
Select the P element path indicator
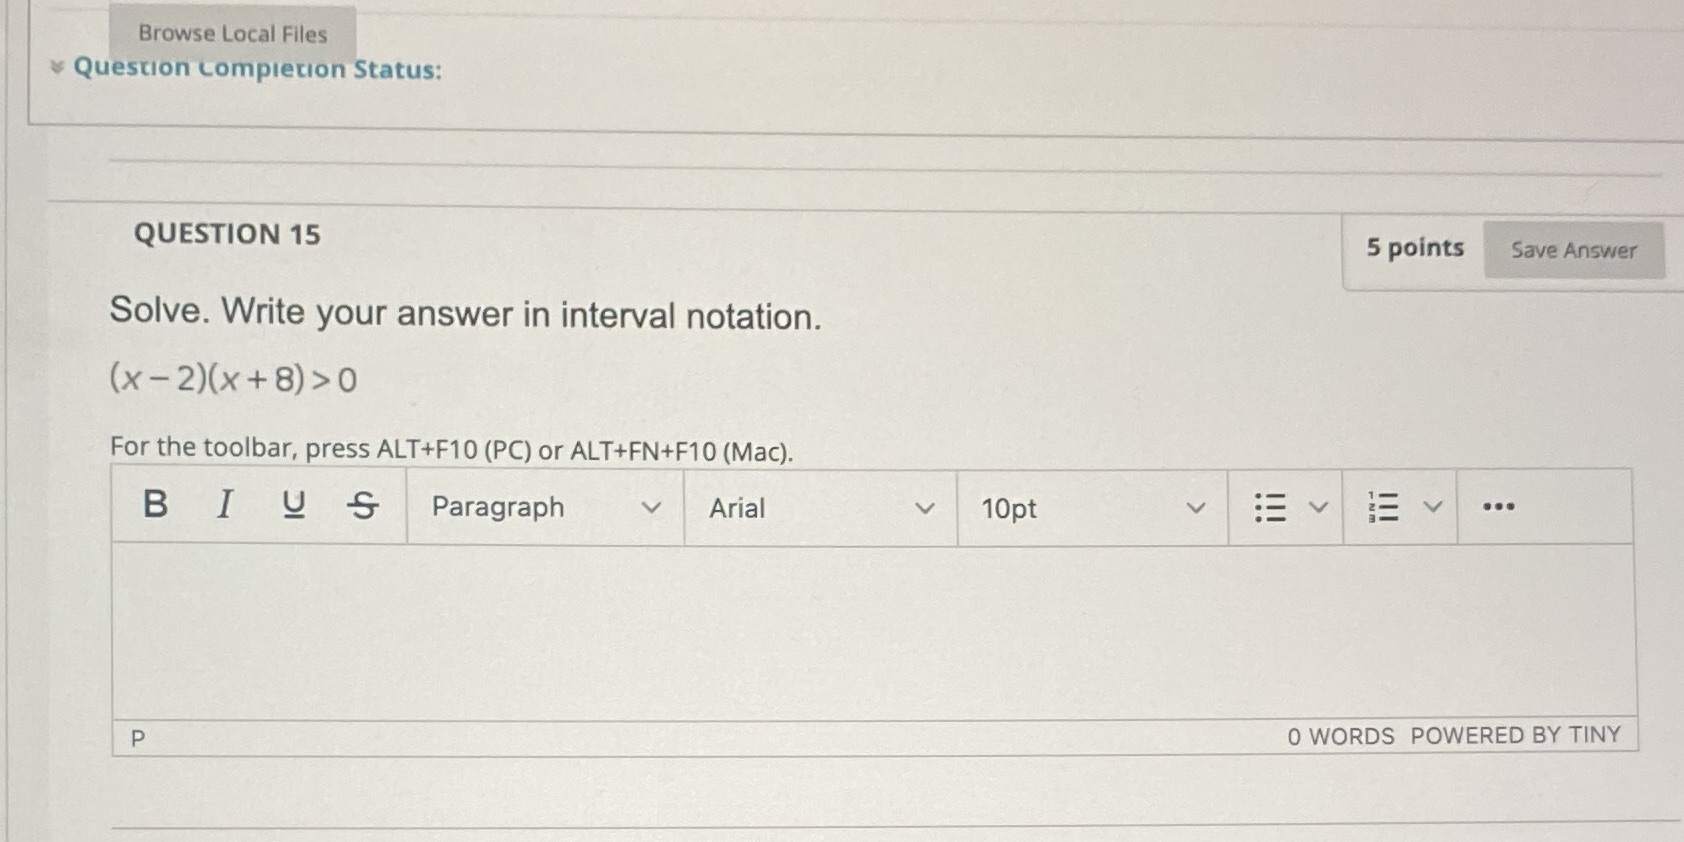click(139, 737)
